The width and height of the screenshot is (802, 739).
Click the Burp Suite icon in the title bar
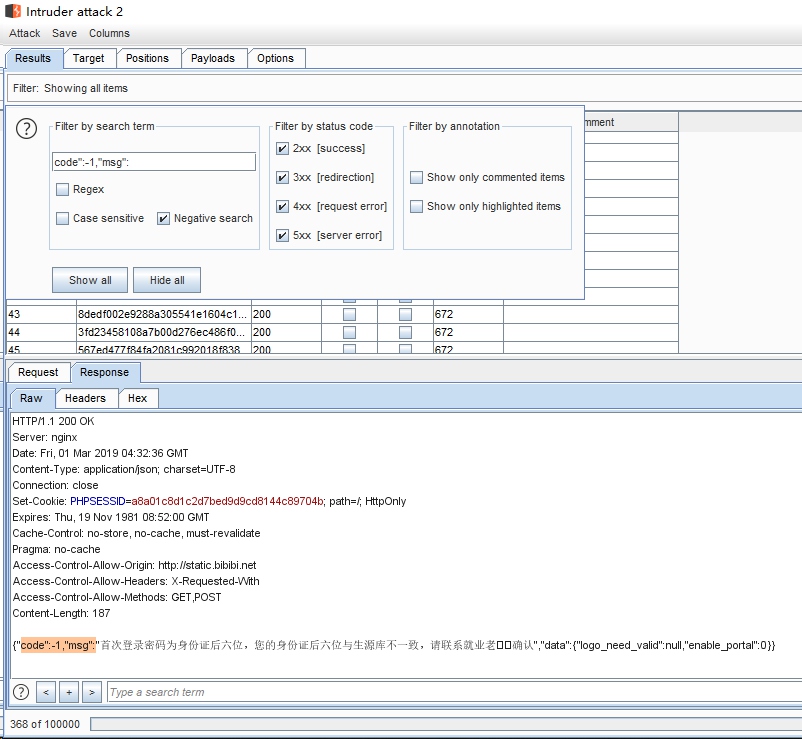[x=13, y=11]
